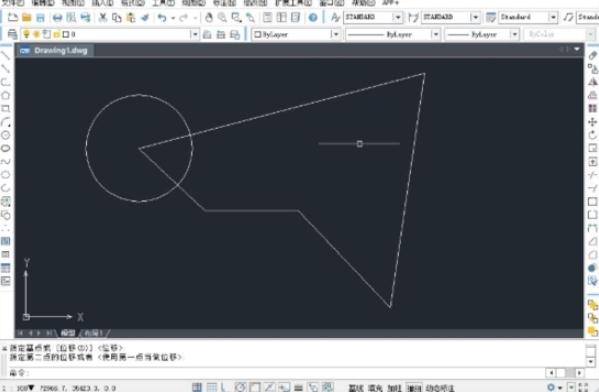The height and width of the screenshot is (392, 599).
Task: Select the Chamfer tool in right toolbar
Action: point(593,241)
